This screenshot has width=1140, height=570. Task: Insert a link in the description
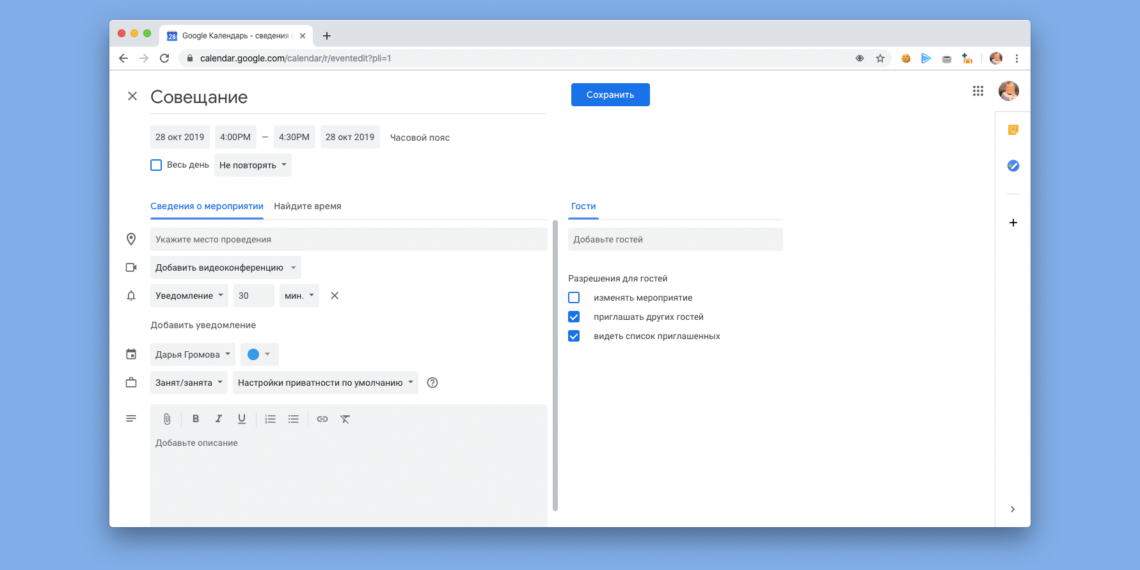point(322,419)
